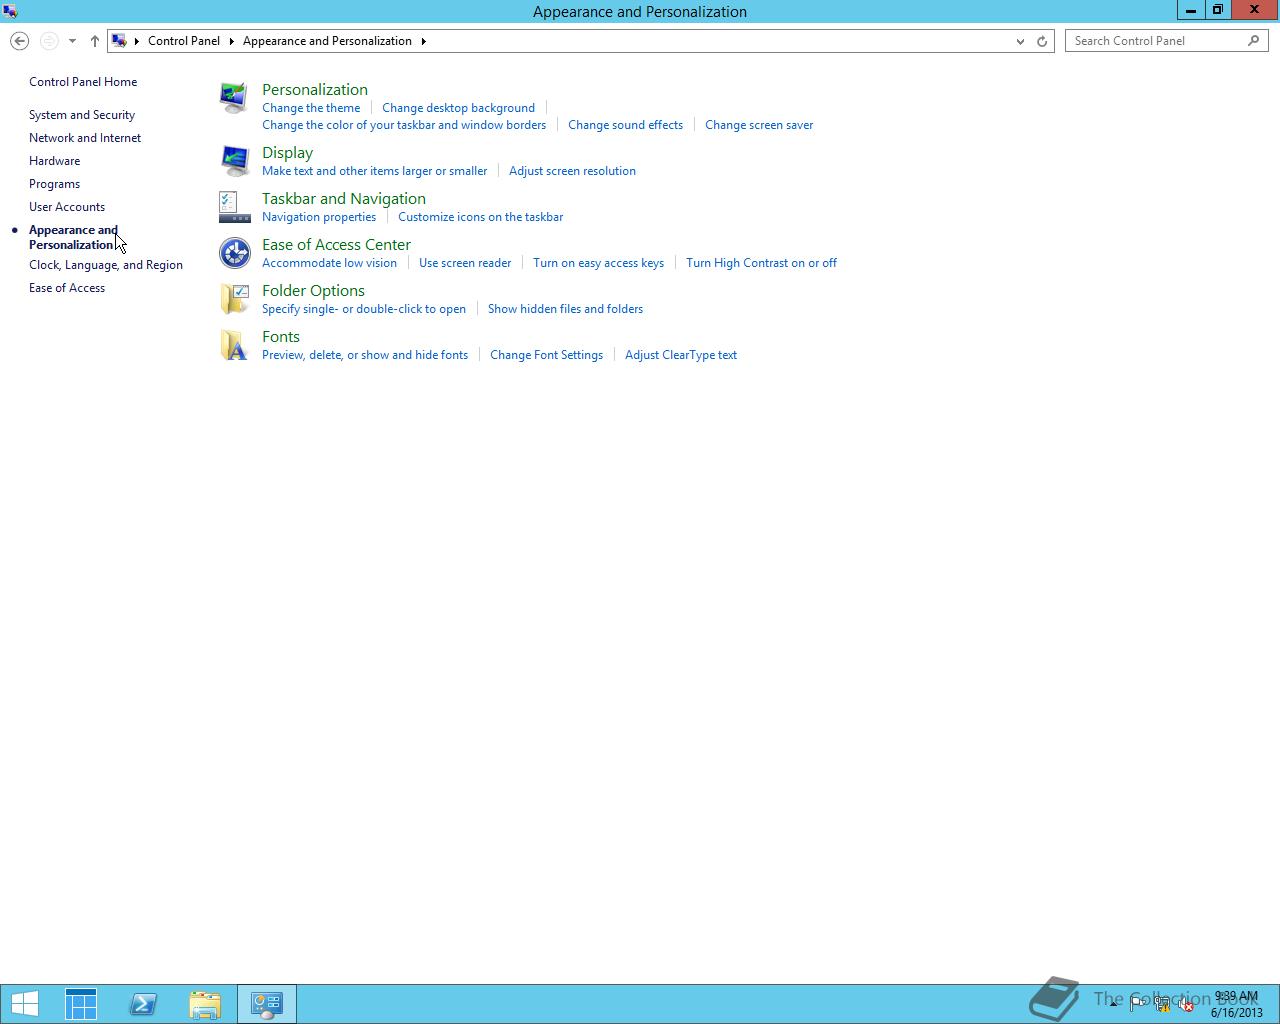Click Change the theme
This screenshot has width=1280, height=1024.
tap(311, 108)
